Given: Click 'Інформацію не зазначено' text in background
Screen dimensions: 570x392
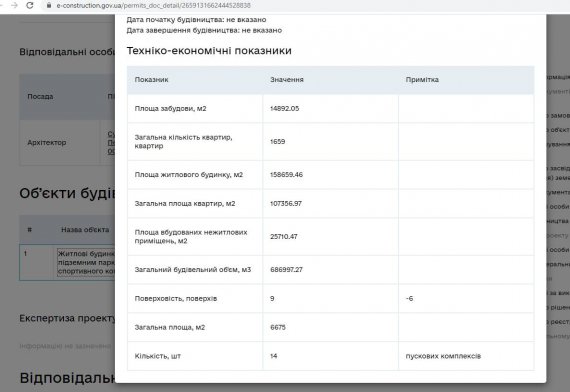Looking at the screenshot, I should (65, 346).
